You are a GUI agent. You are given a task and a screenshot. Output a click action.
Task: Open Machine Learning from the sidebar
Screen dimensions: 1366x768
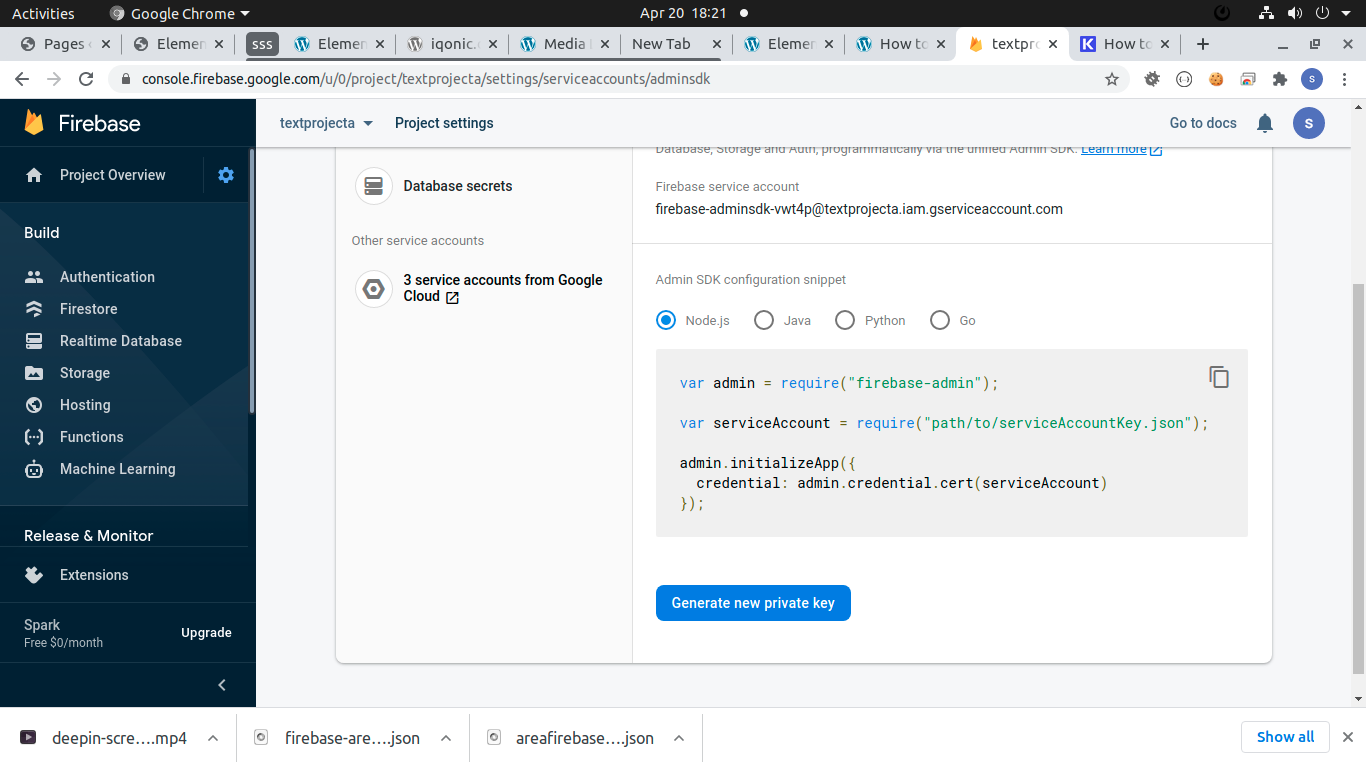click(x=117, y=469)
